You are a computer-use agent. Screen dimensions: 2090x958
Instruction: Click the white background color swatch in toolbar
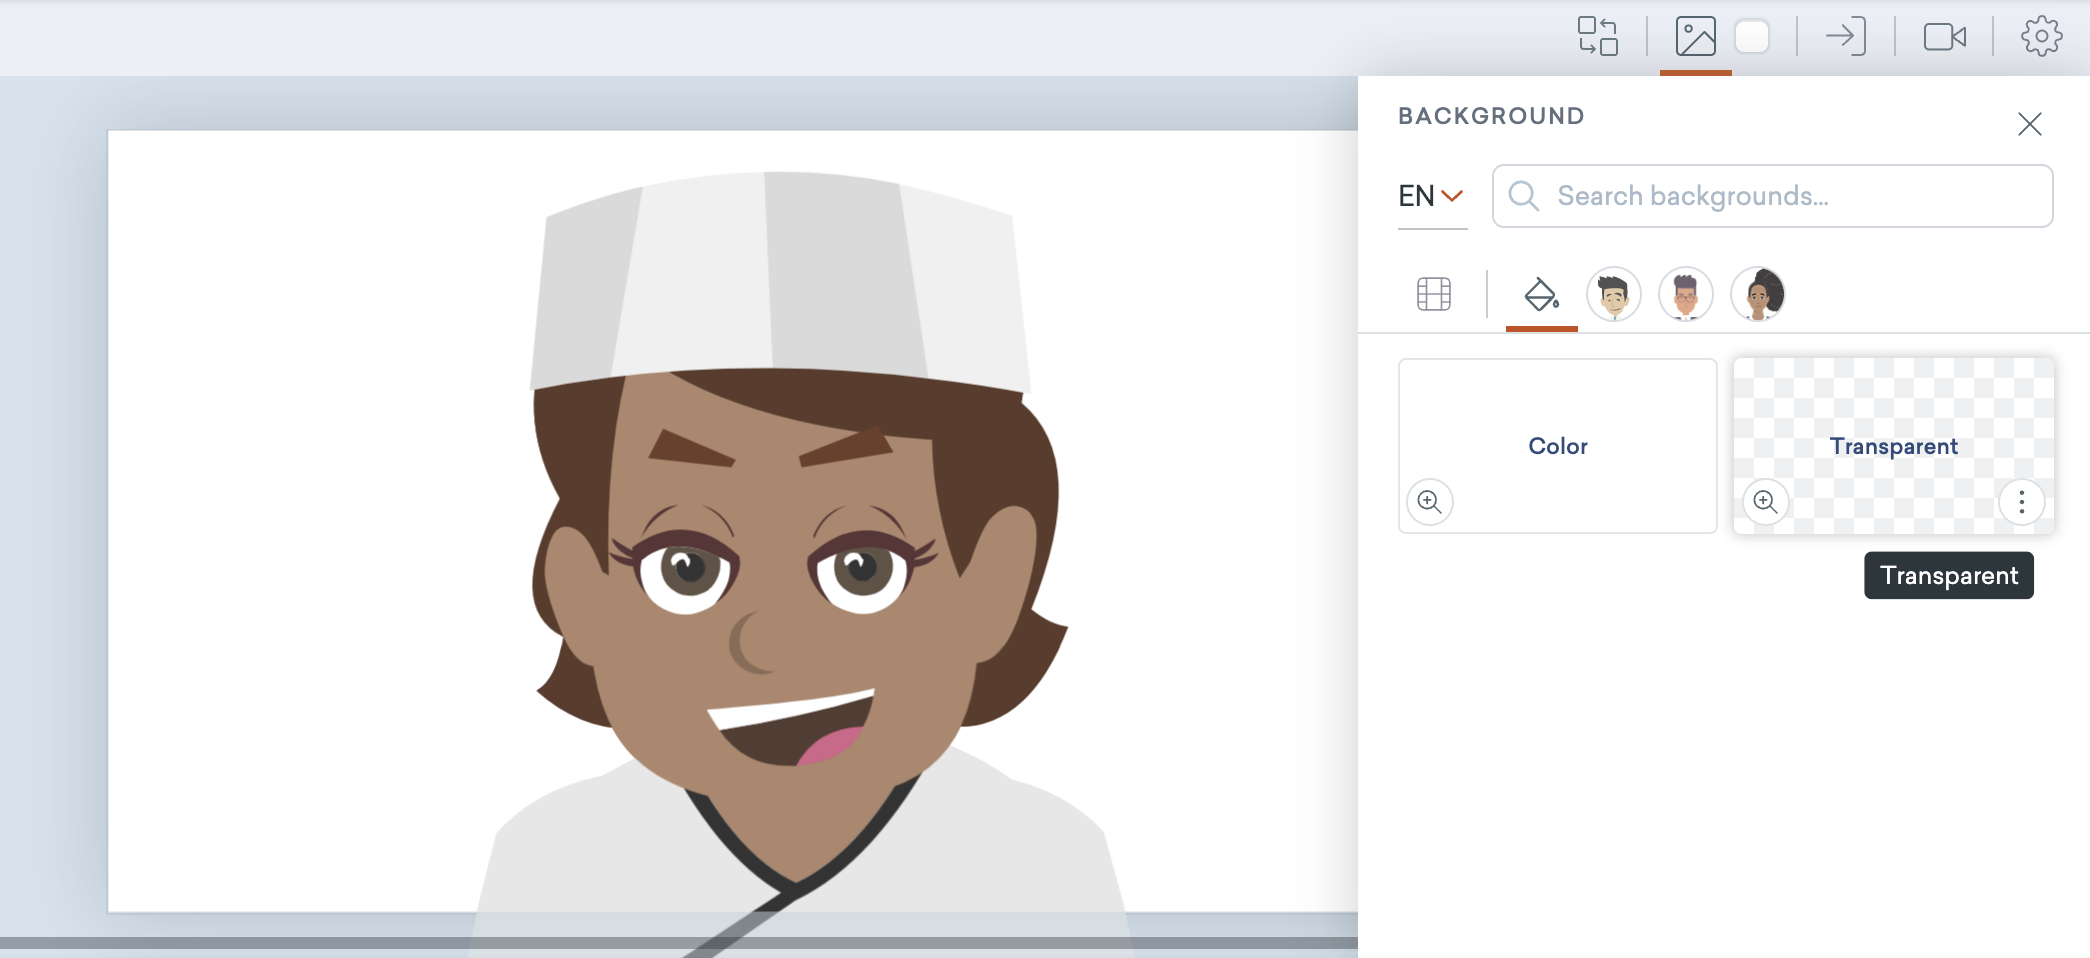[x=1752, y=37]
